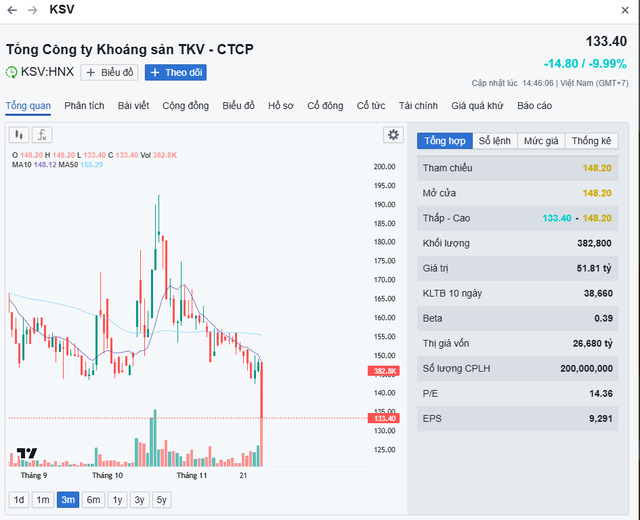The width and height of the screenshot is (640, 520).
Task: Switch to the Tài chính tab
Action: tap(418, 105)
